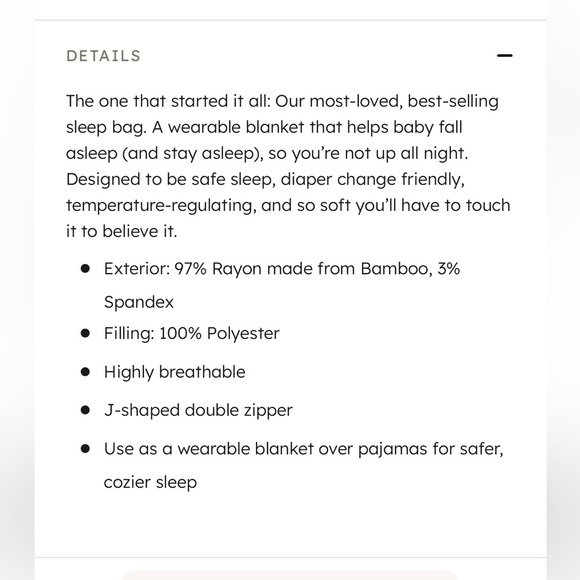The height and width of the screenshot is (580, 580).
Task: Click the DETAILS section header
Action: point(104,56)
